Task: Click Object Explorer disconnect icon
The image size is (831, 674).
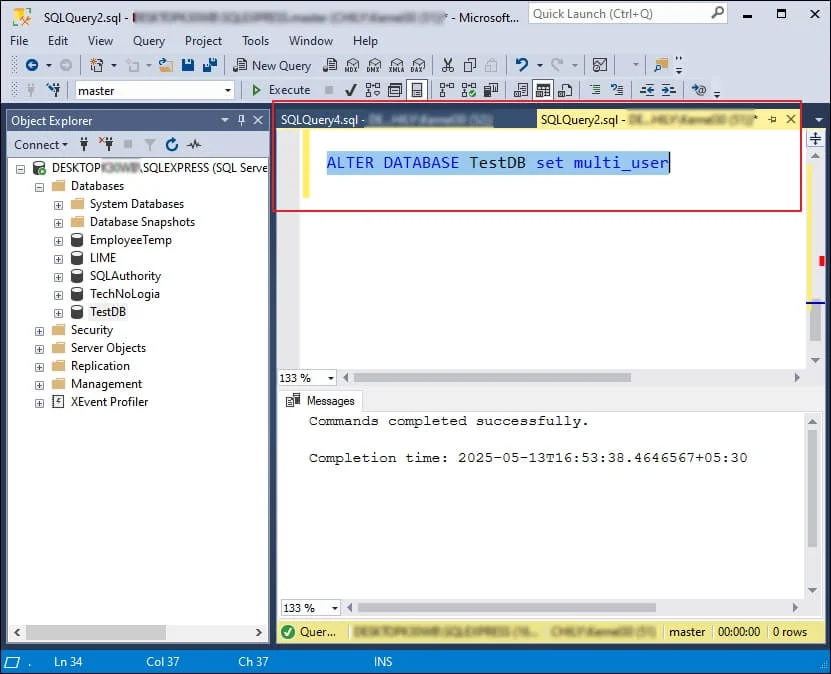Action: pos(106,144)
